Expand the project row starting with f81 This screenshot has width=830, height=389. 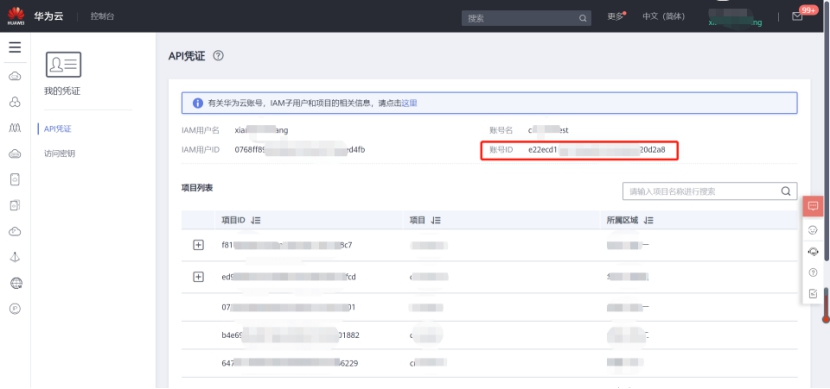[x=199, y=245]
